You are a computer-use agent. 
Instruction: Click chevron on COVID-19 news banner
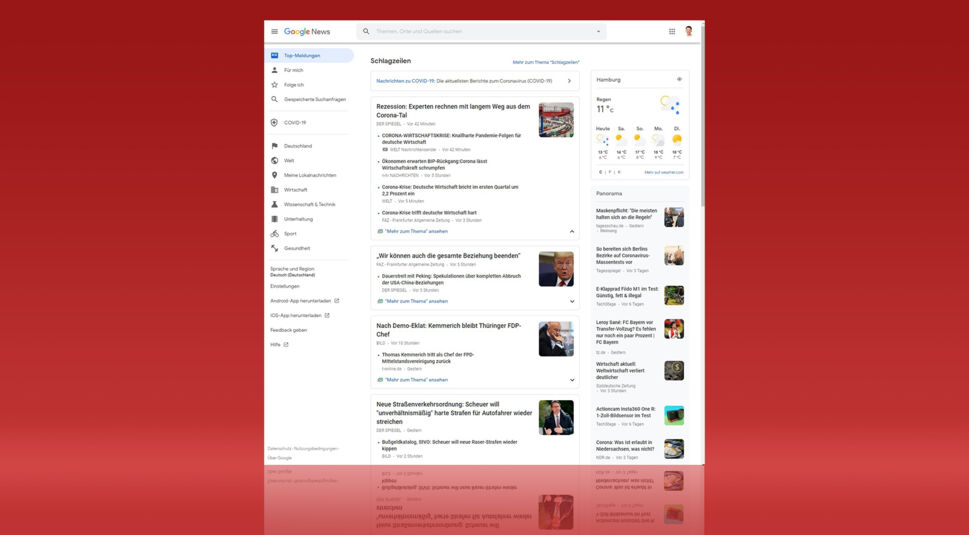(x=569, y=81)
